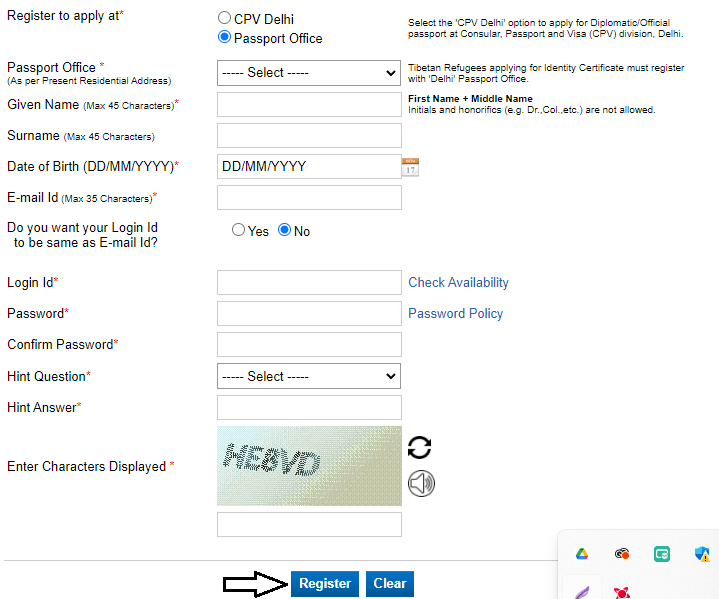Select the CPV Delhi radio option
The image size is (719, 599).
pyautogui.click(x=224, y=18)
